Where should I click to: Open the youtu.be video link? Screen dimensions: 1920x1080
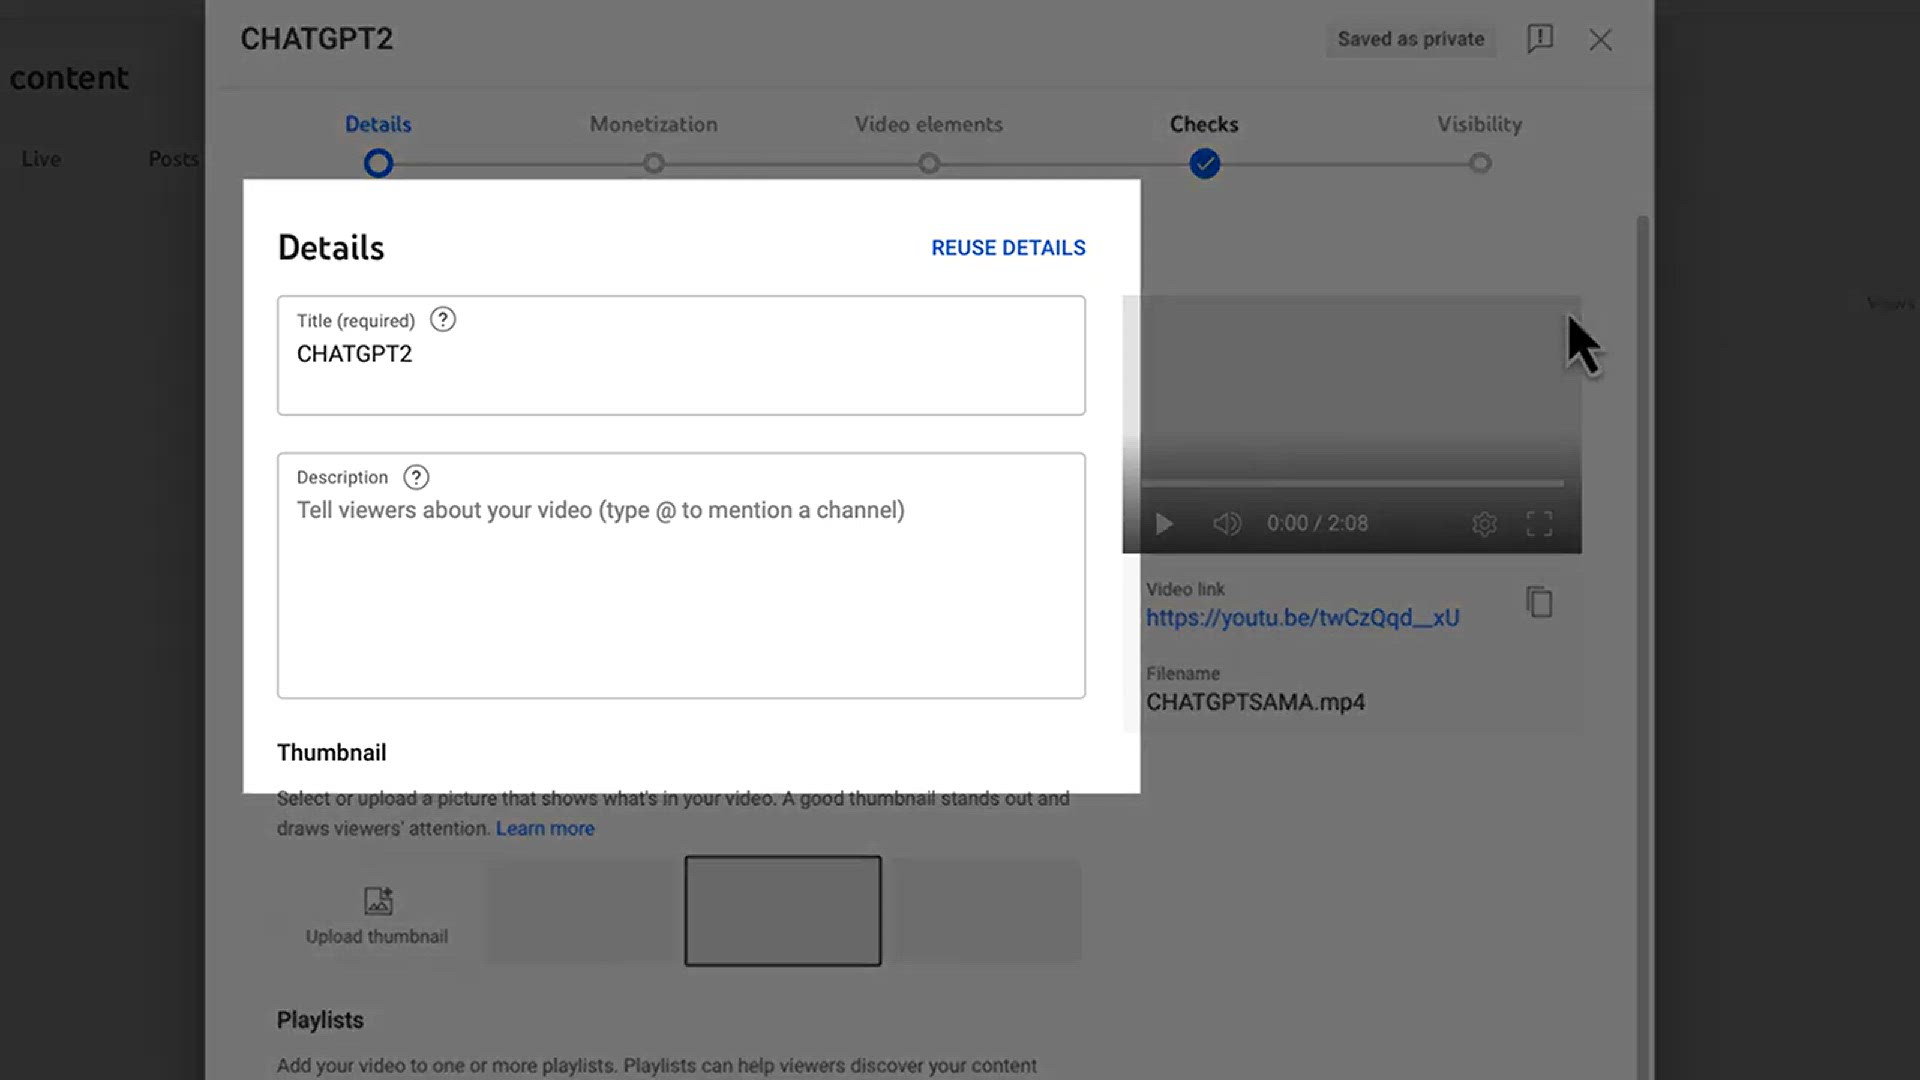(x=1302, y=618)
